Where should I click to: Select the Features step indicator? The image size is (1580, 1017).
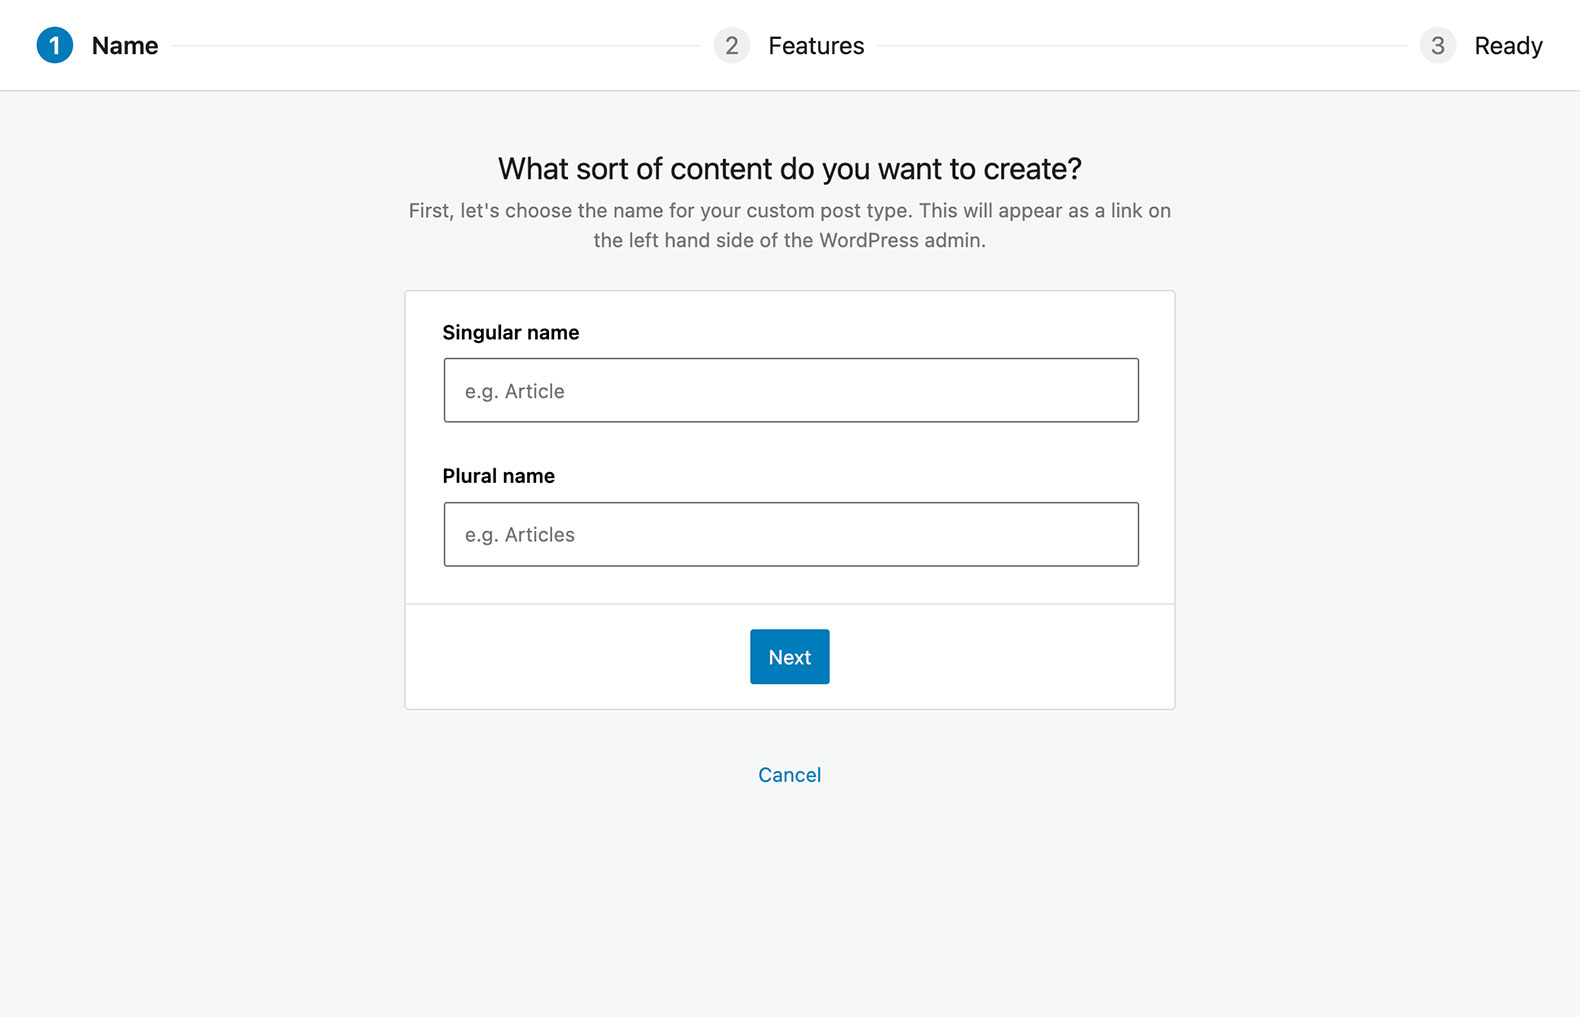(816, 45)
